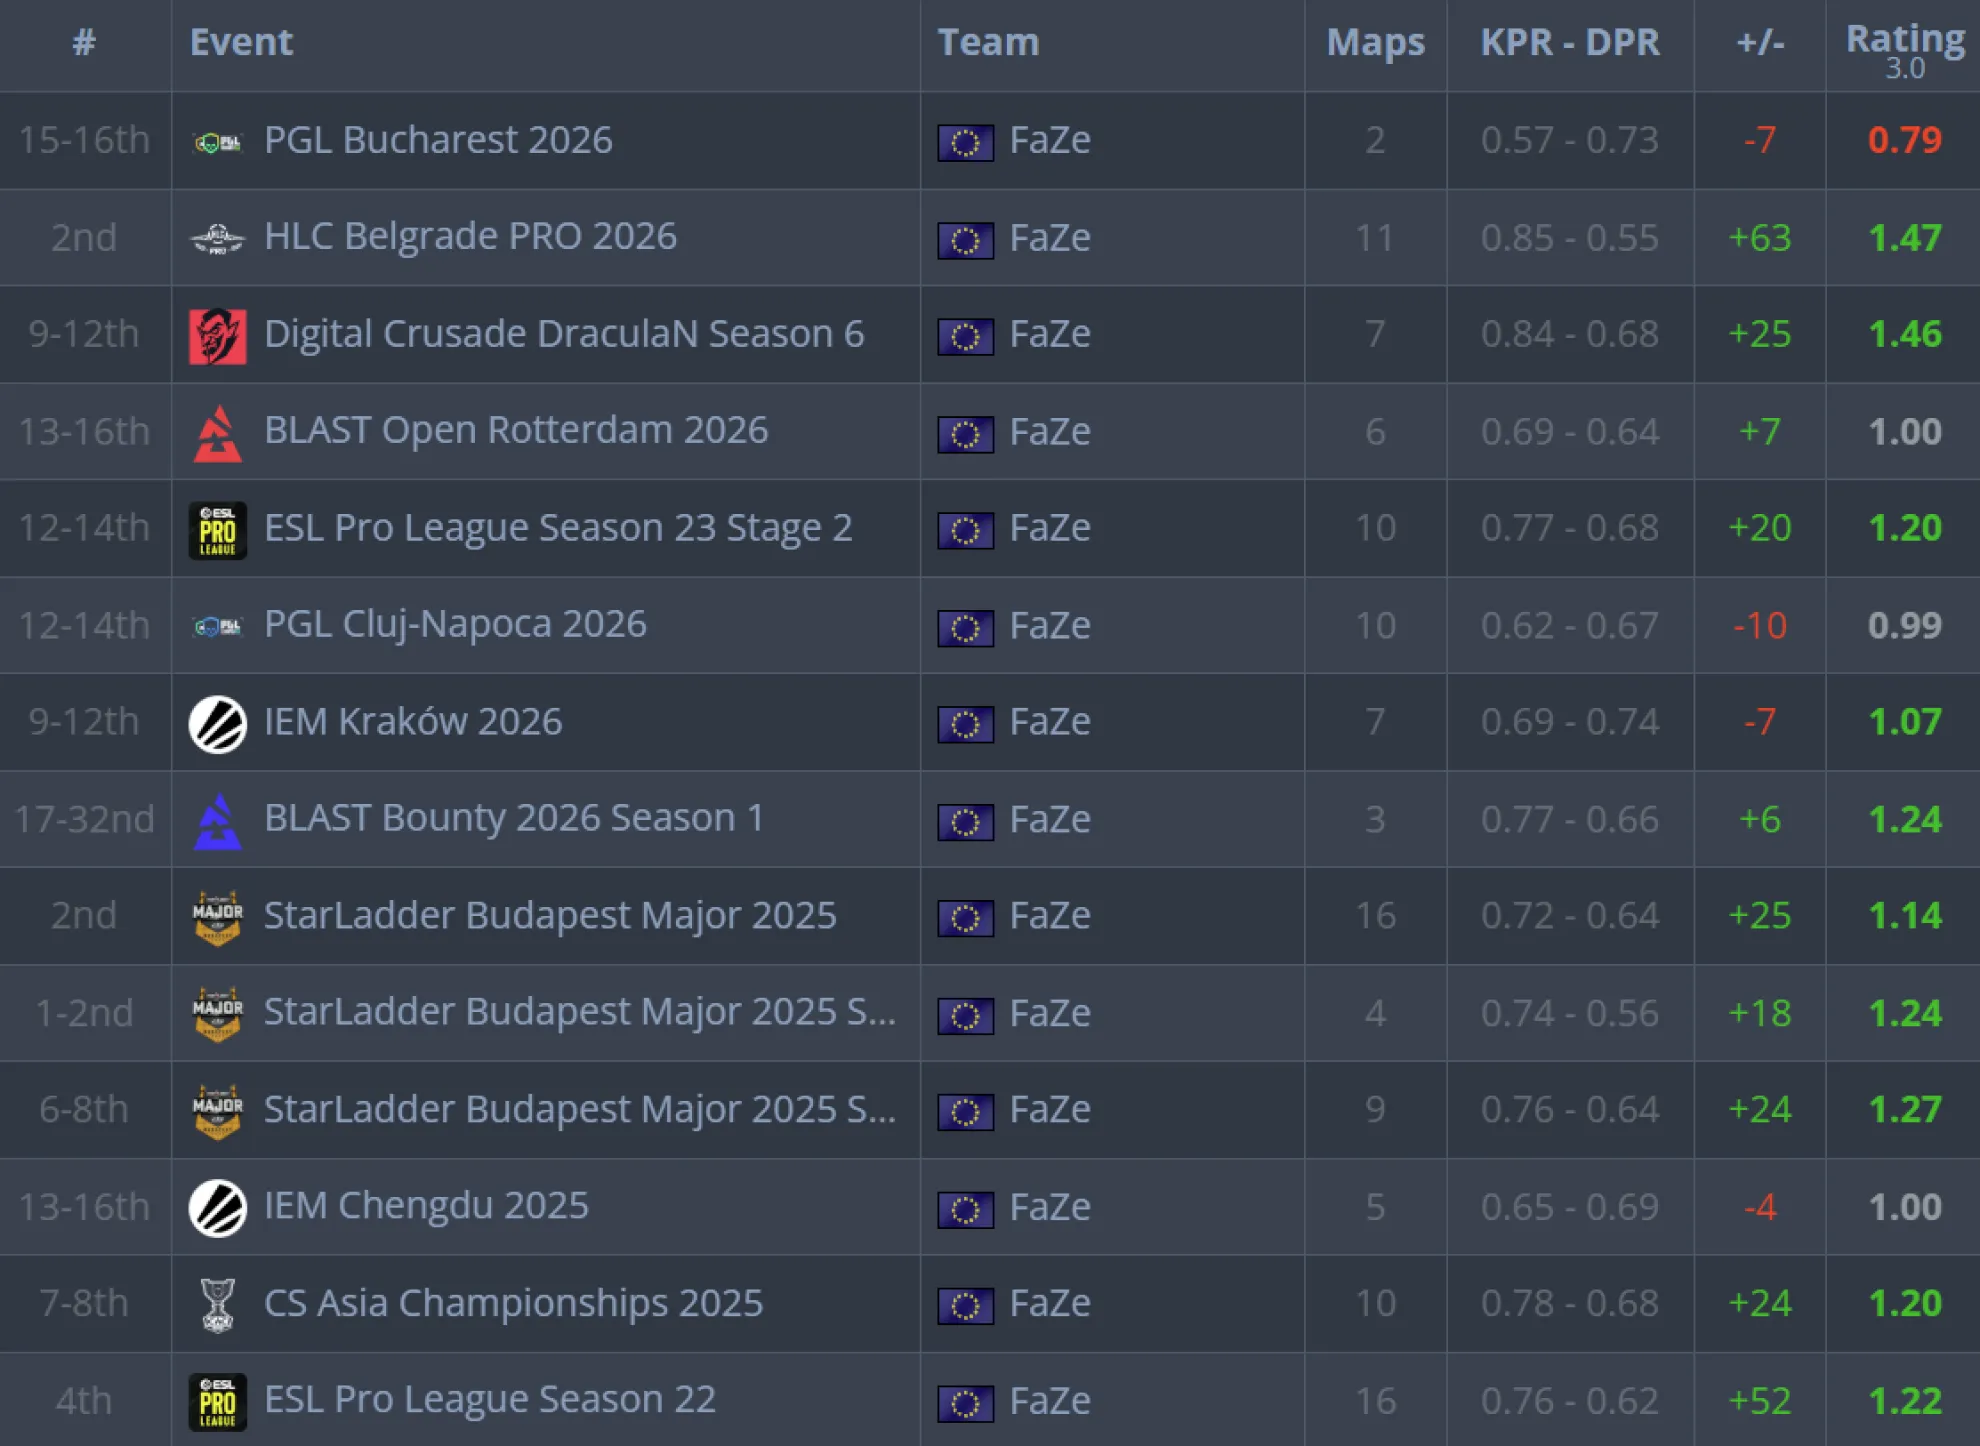The height and width of the screenshot is (1446, 1980).
Task: Open the PGL Cluj-Napoca 2026 event link
Action: coord(455,624)
